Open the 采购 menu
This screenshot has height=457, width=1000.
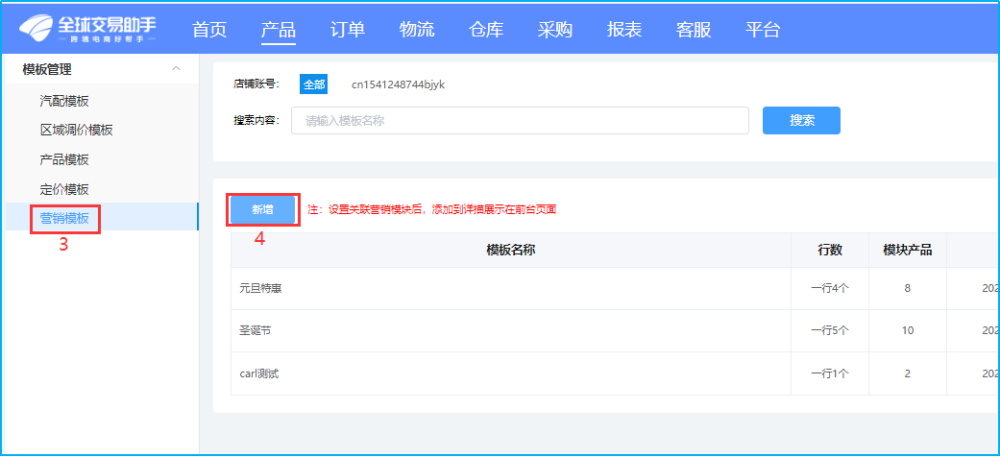[x=555, y=30]
